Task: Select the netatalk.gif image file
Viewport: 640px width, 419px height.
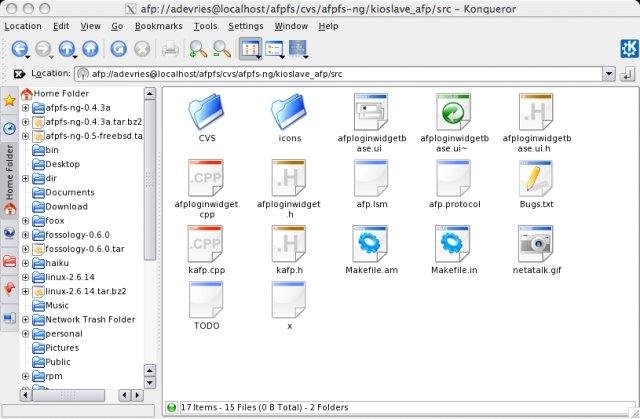Action: coord(537,250)
